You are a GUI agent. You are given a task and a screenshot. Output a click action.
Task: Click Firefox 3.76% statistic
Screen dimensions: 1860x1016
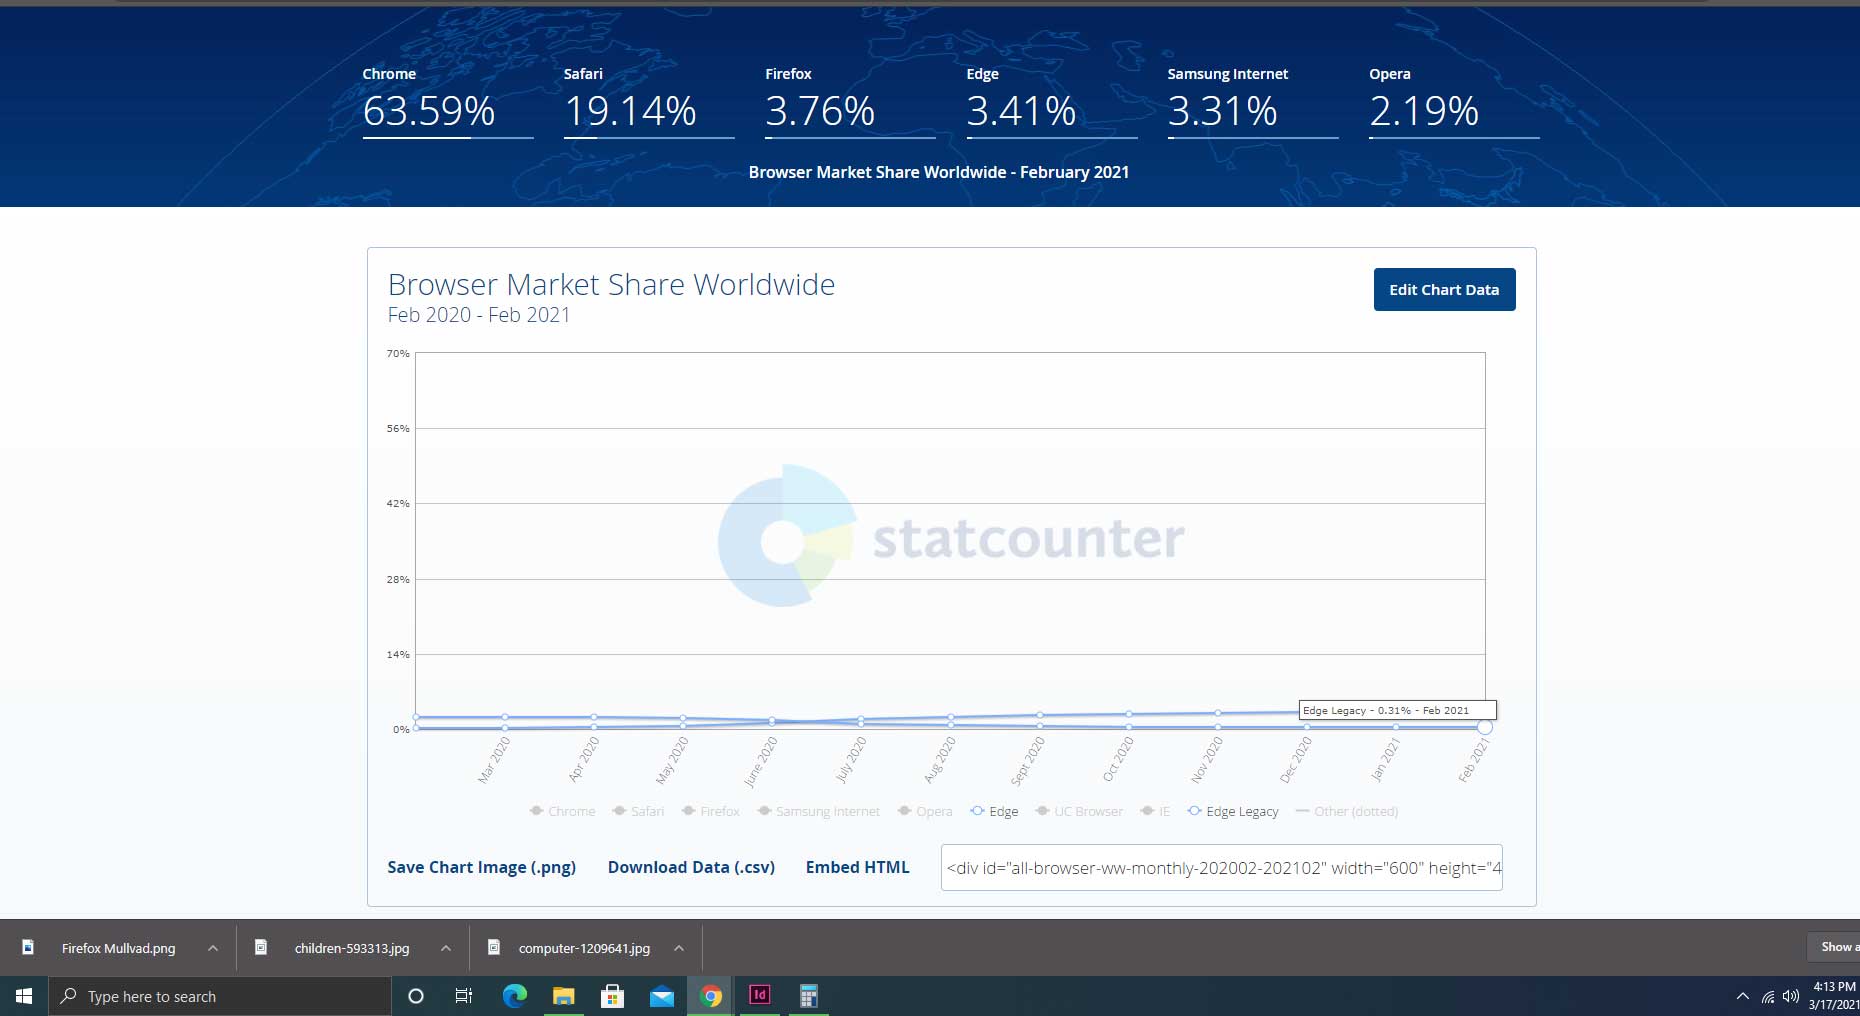(x=850, y=102)
